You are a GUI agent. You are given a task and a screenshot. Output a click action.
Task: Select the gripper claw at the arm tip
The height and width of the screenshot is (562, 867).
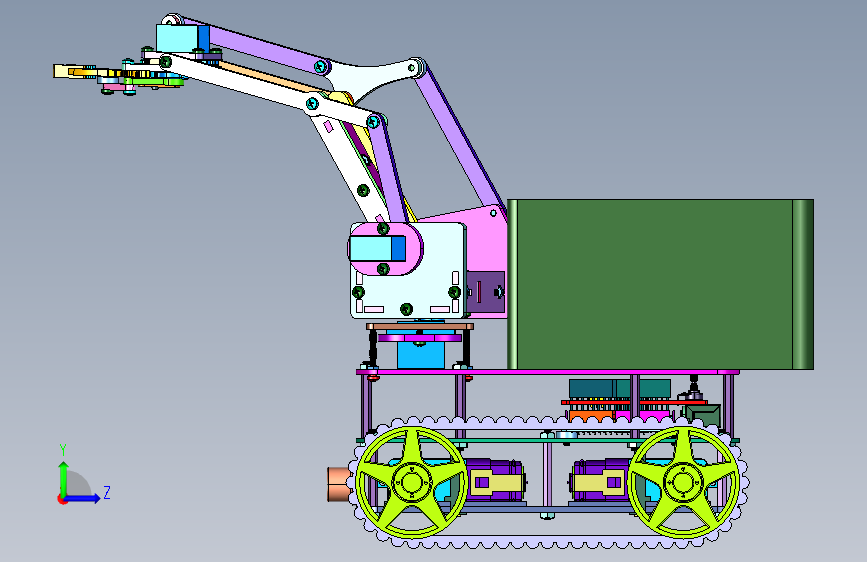click(75, 71)
